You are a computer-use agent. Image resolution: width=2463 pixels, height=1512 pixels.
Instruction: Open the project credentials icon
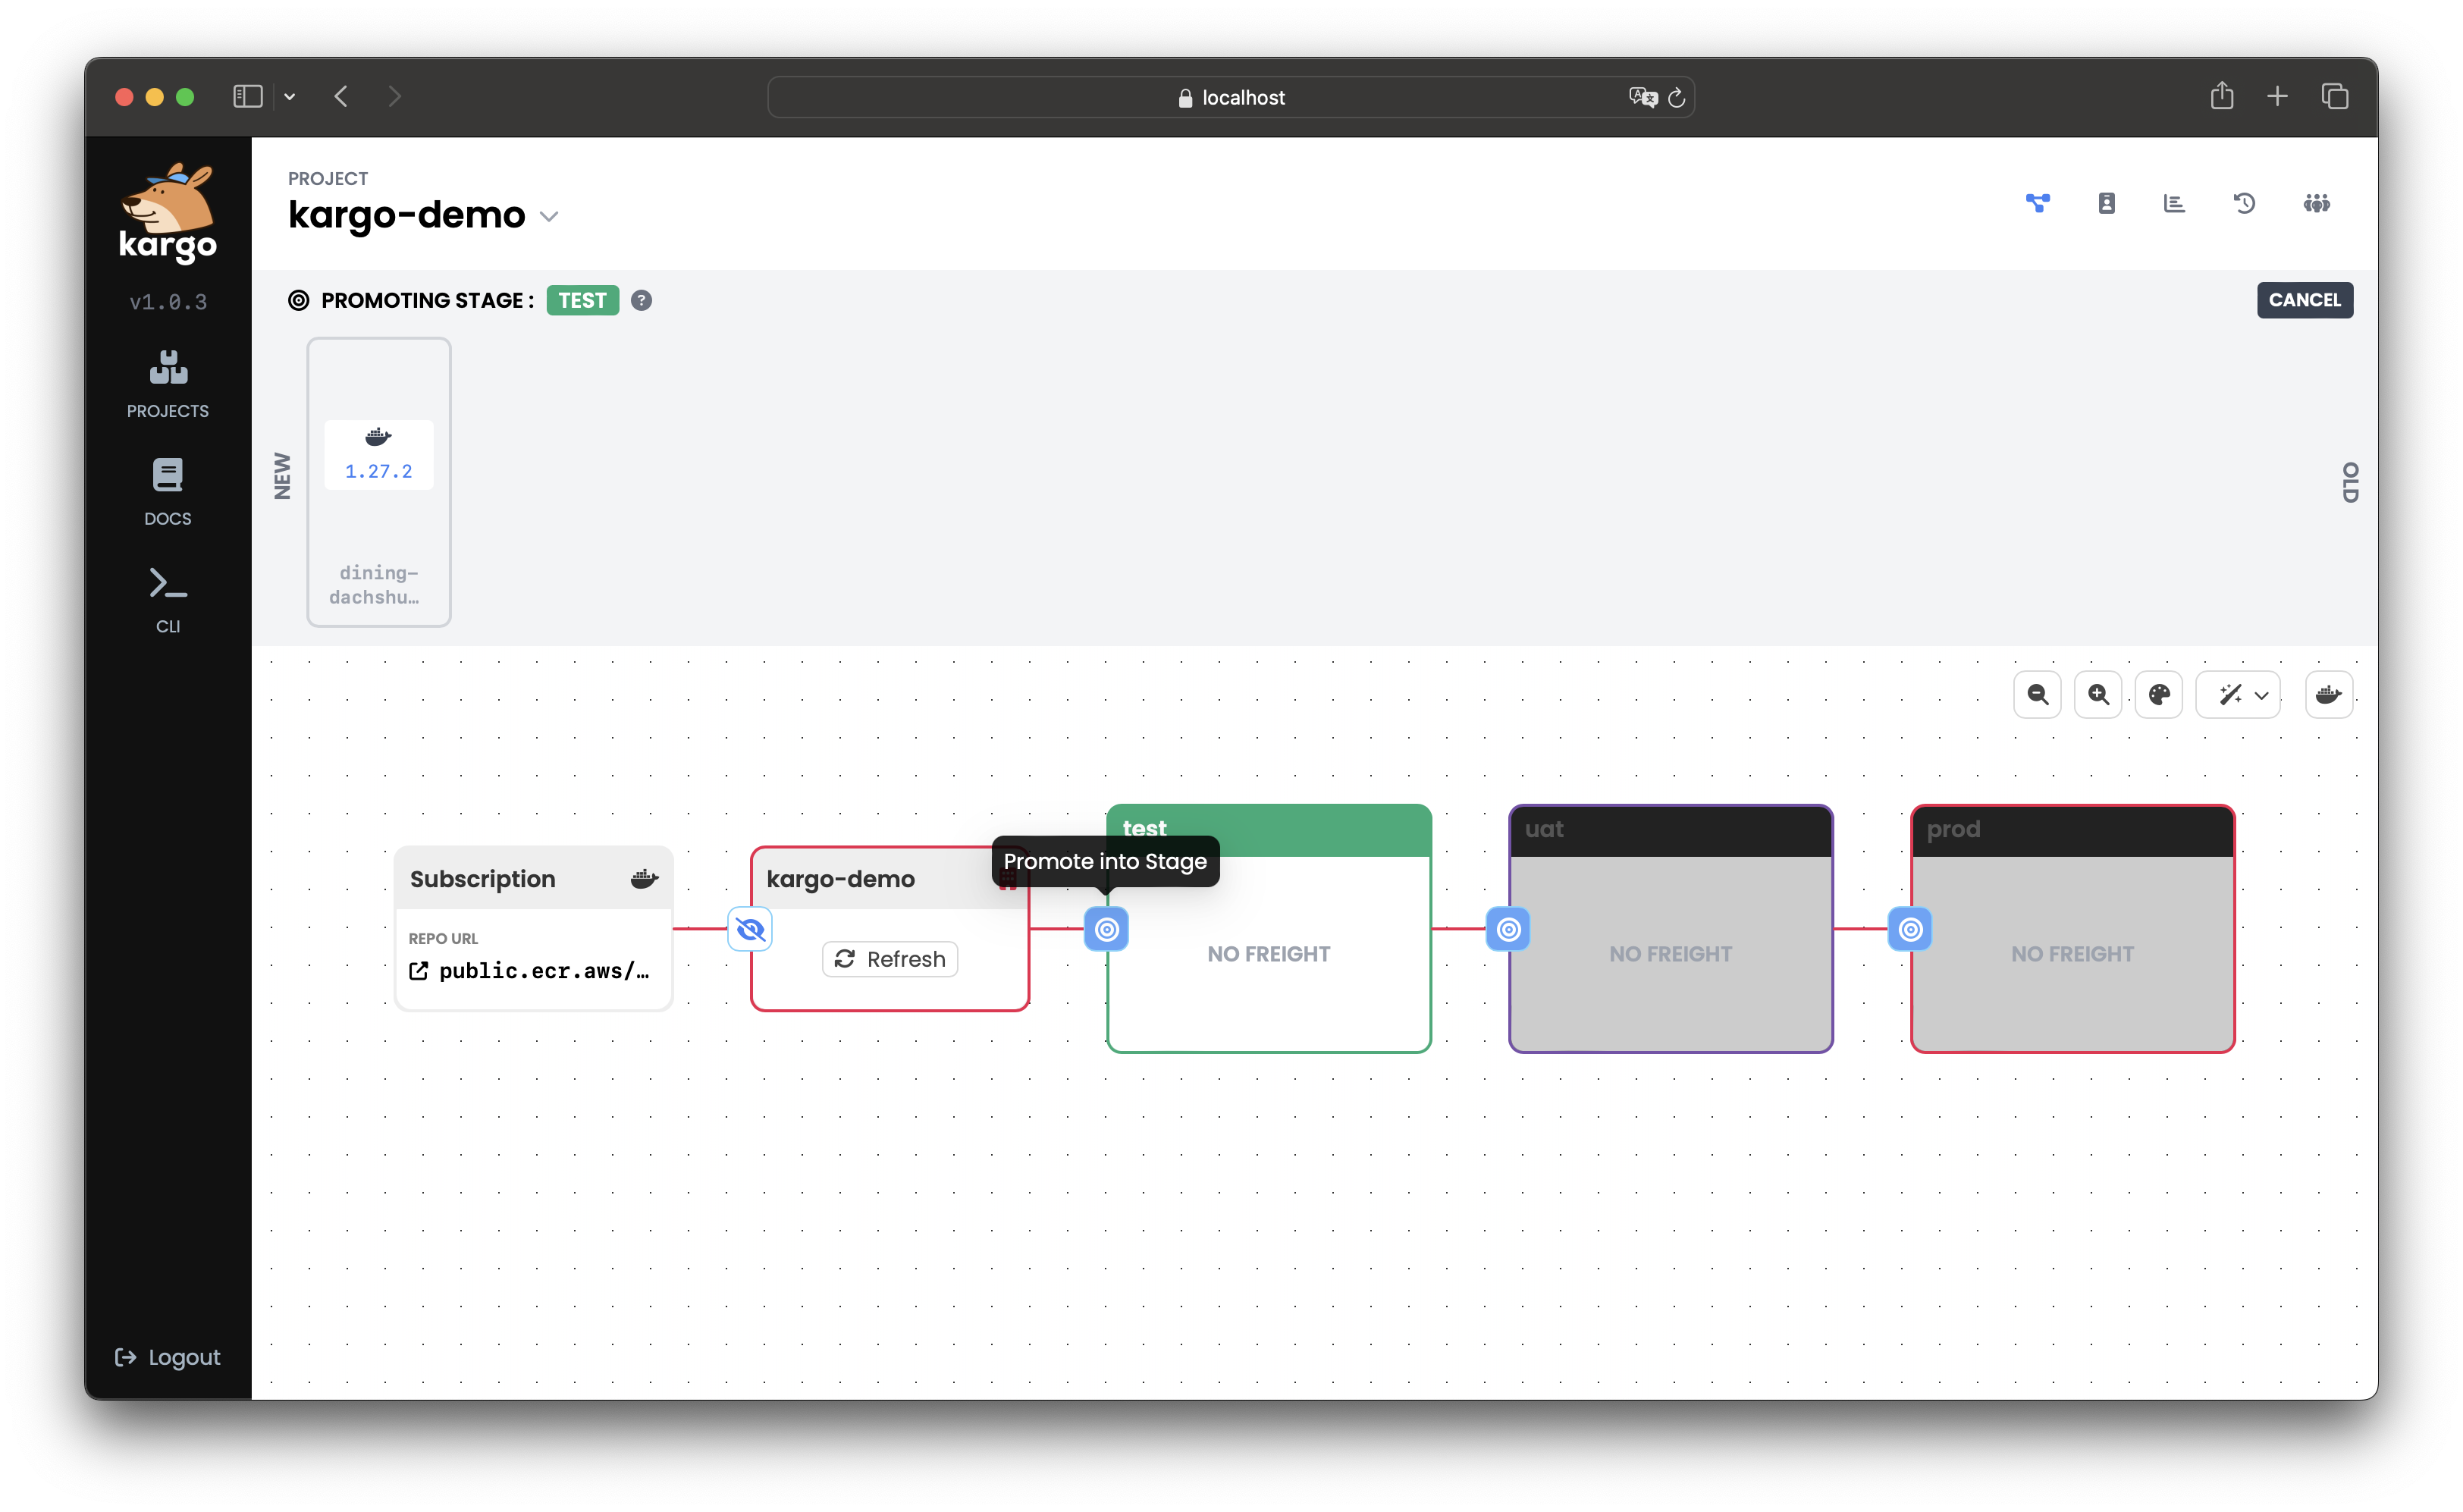2106,204
